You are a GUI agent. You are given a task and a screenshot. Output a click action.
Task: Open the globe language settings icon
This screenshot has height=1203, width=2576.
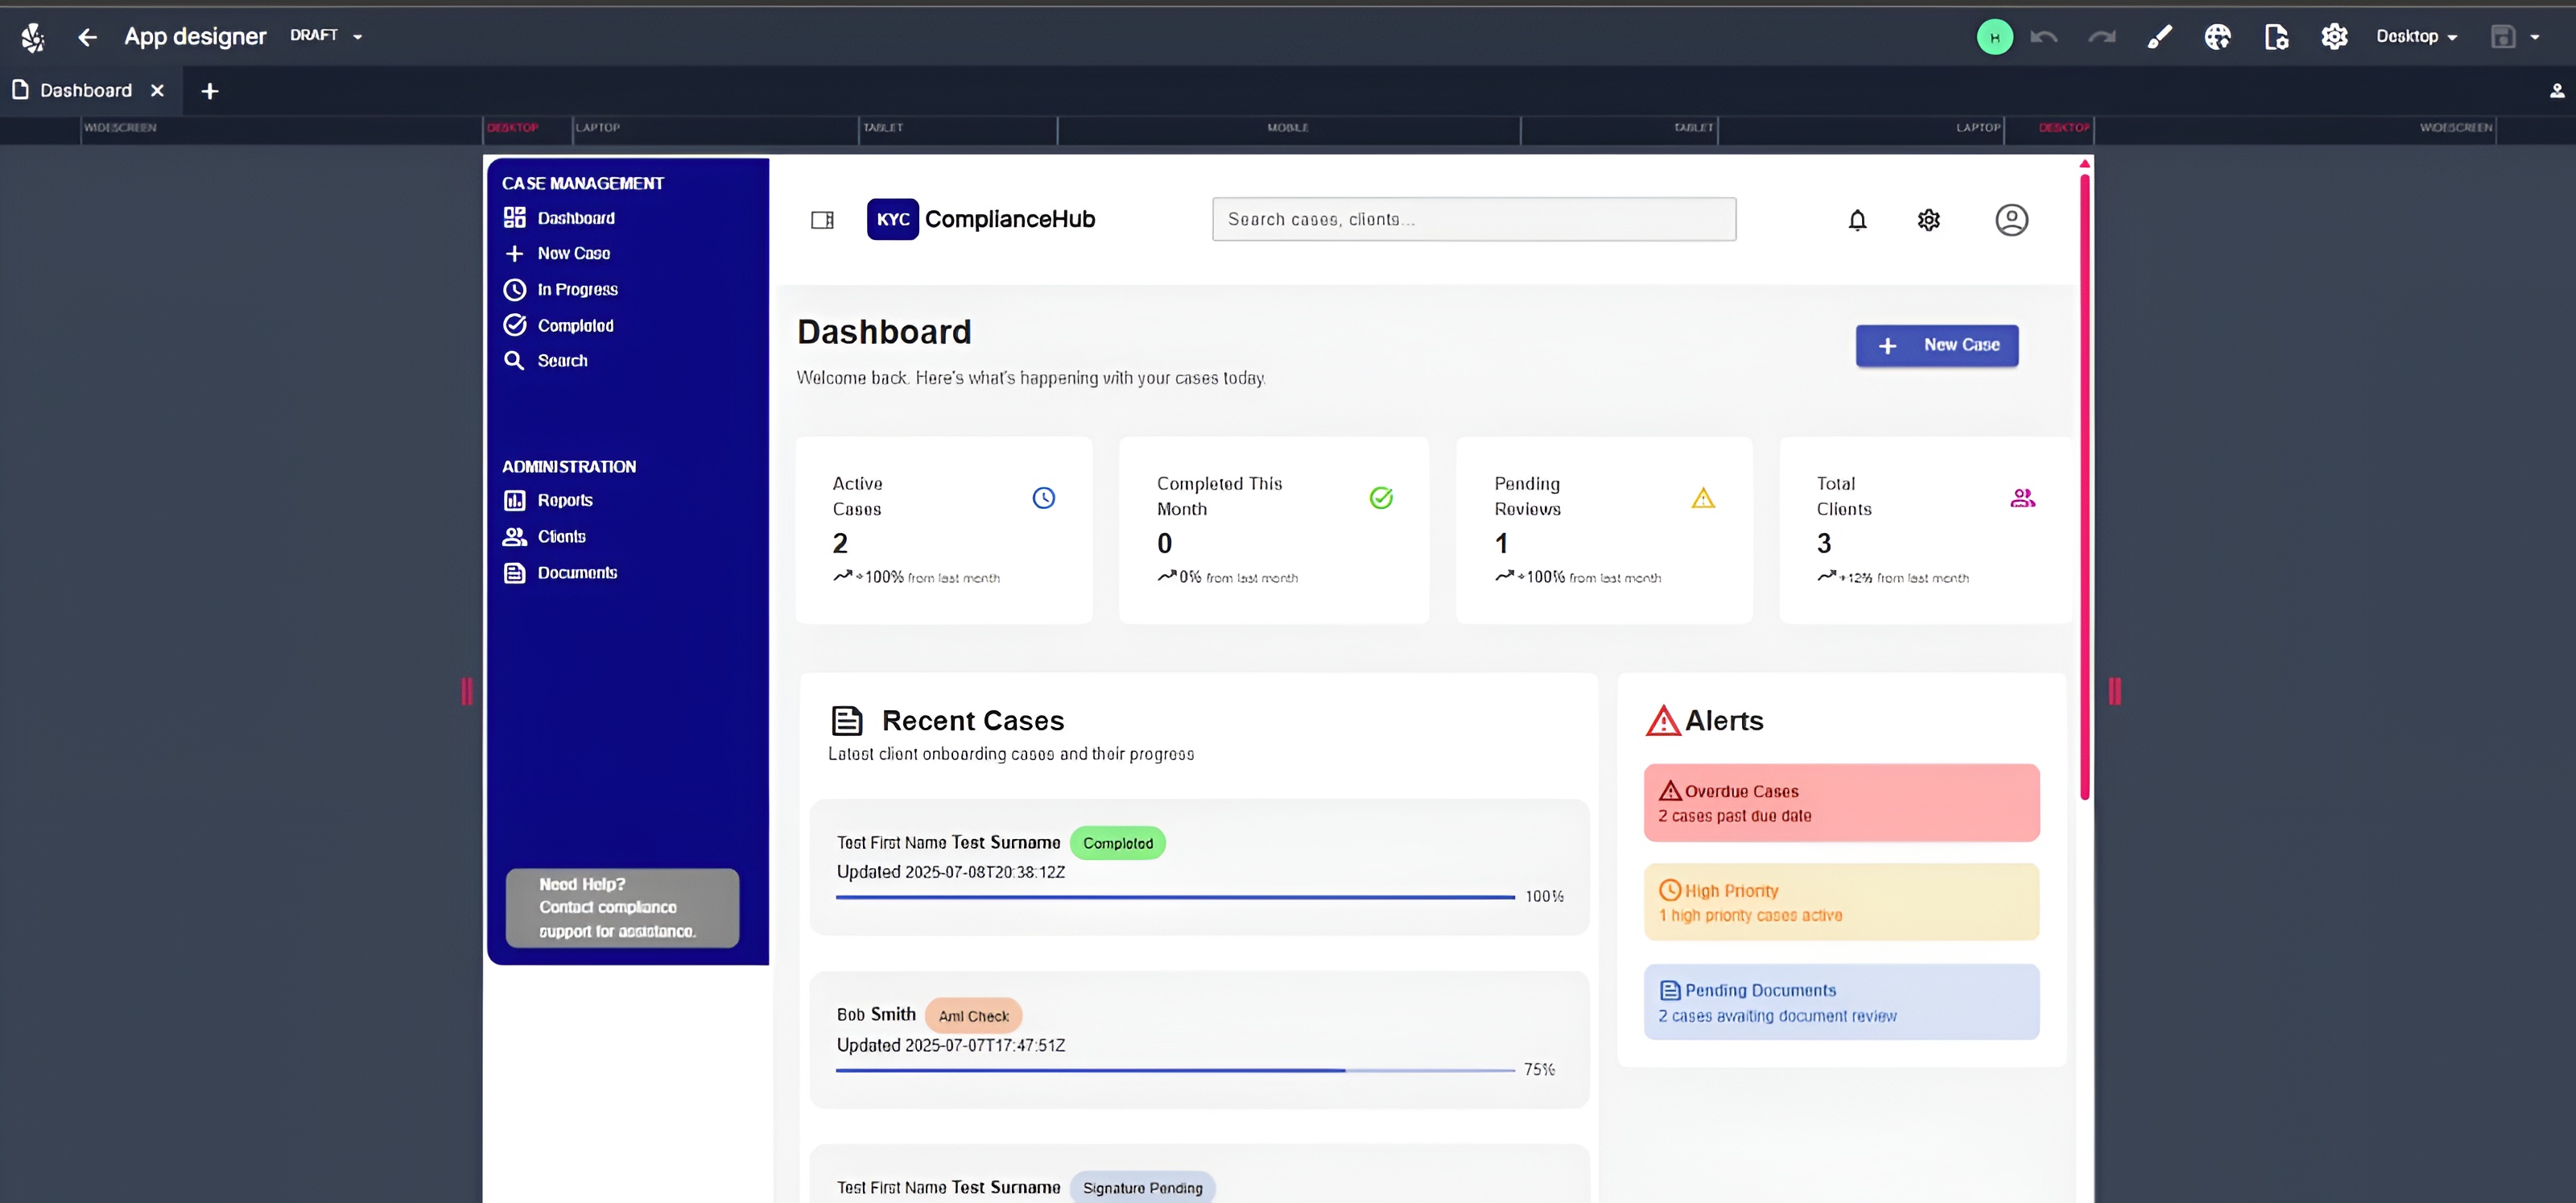(x=2217, y=37)
